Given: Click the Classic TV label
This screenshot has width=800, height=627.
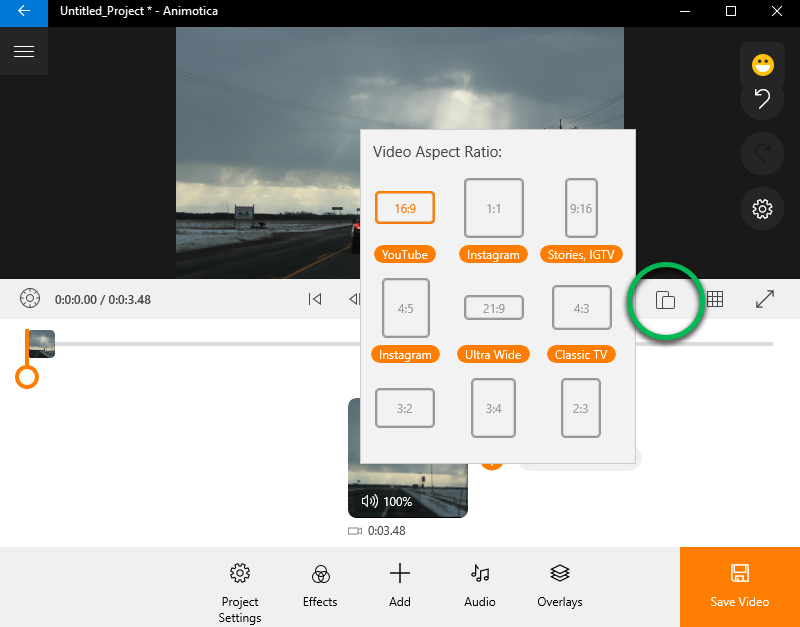Looking at the screenshot, I should pyautogui.click(x=581, y=354).
